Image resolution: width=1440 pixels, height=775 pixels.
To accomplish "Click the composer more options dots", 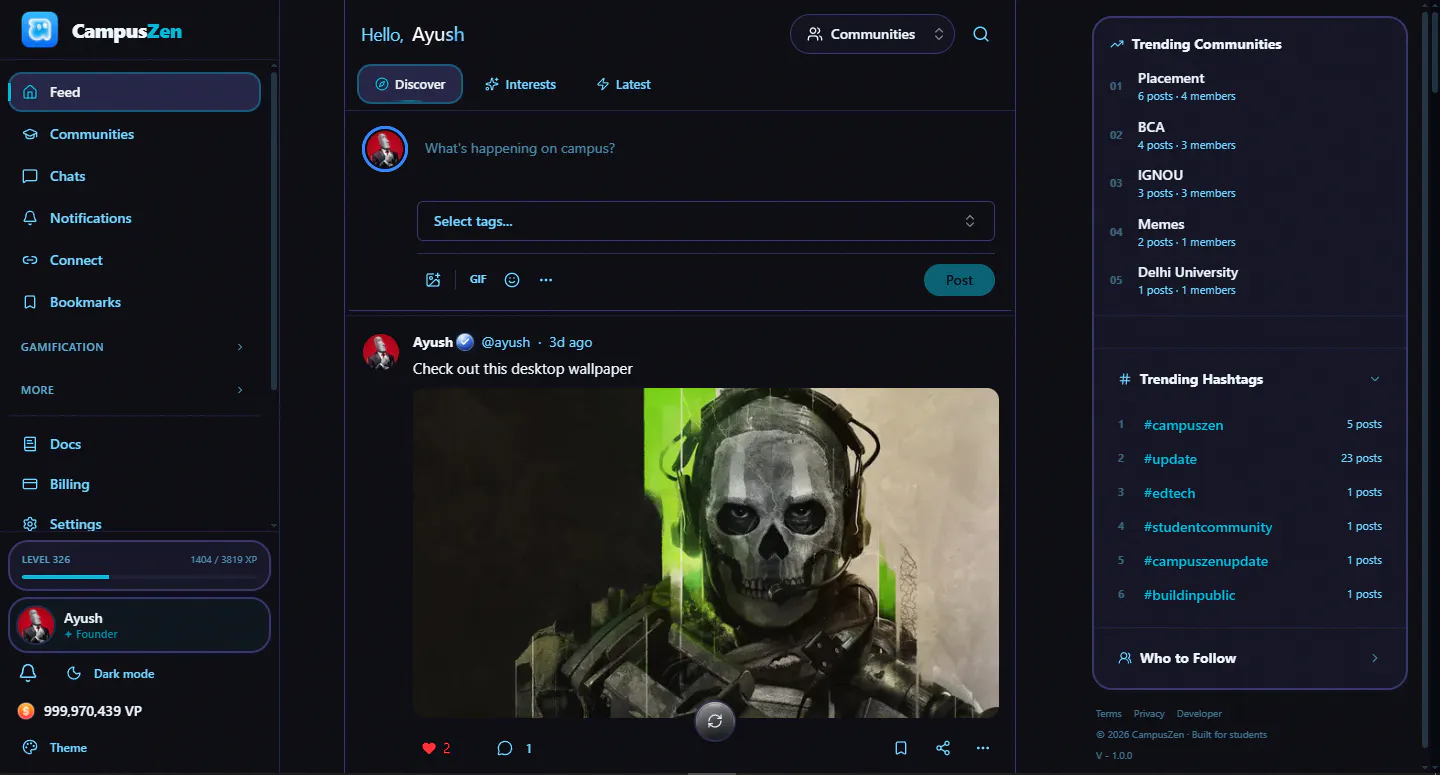I will tap(546, 280).
